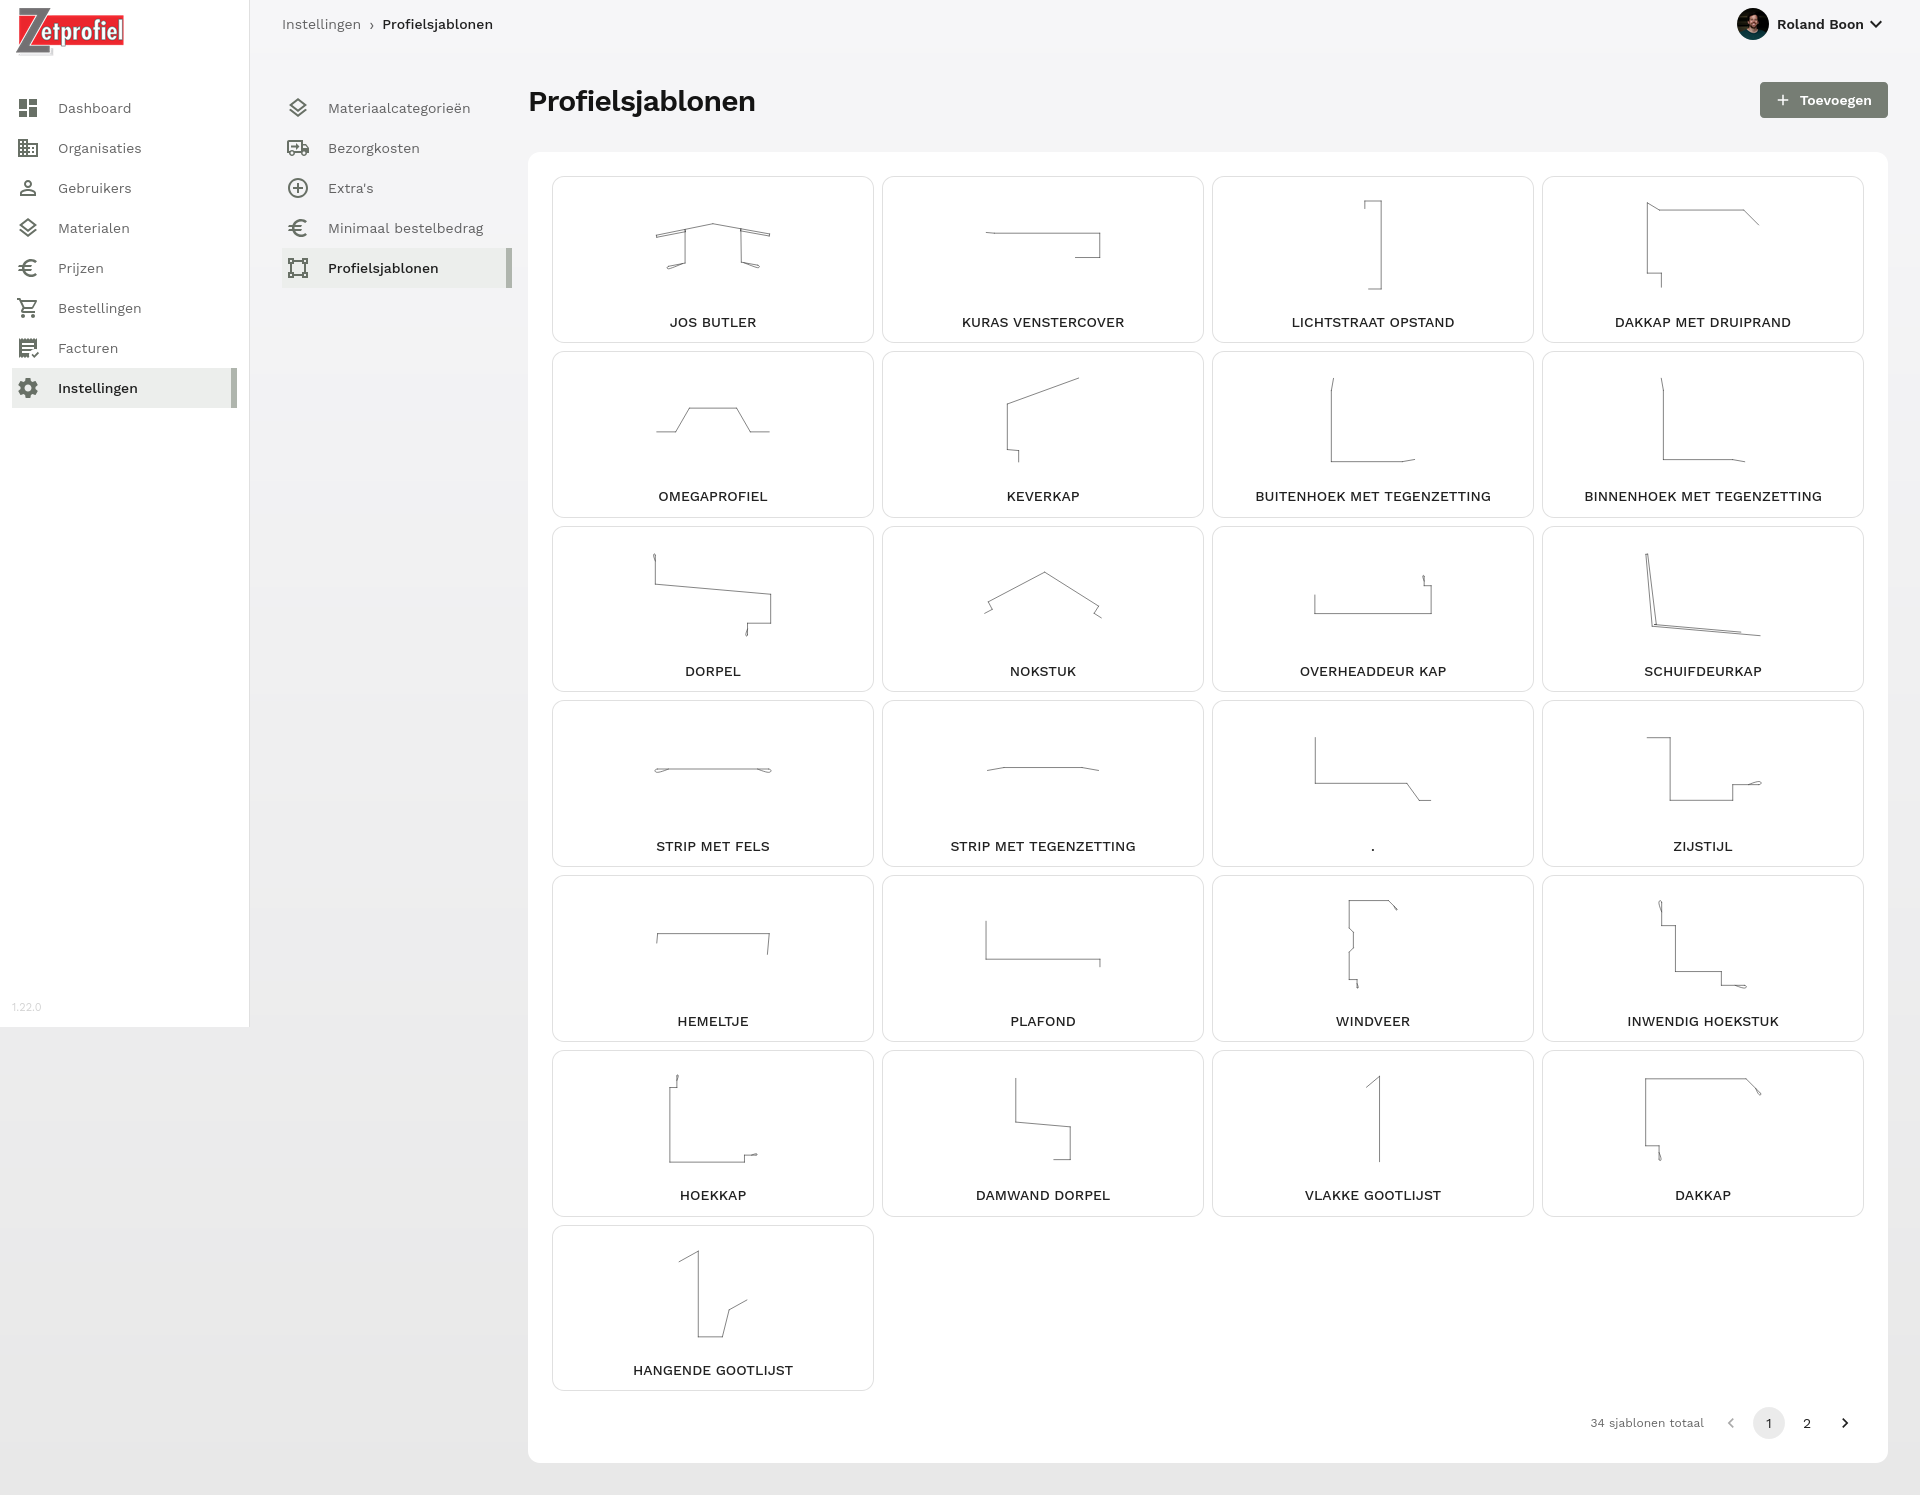Screen dimensions: 1920x1495
Task: Click the Toevoegen button
Action: (1824, 100)
